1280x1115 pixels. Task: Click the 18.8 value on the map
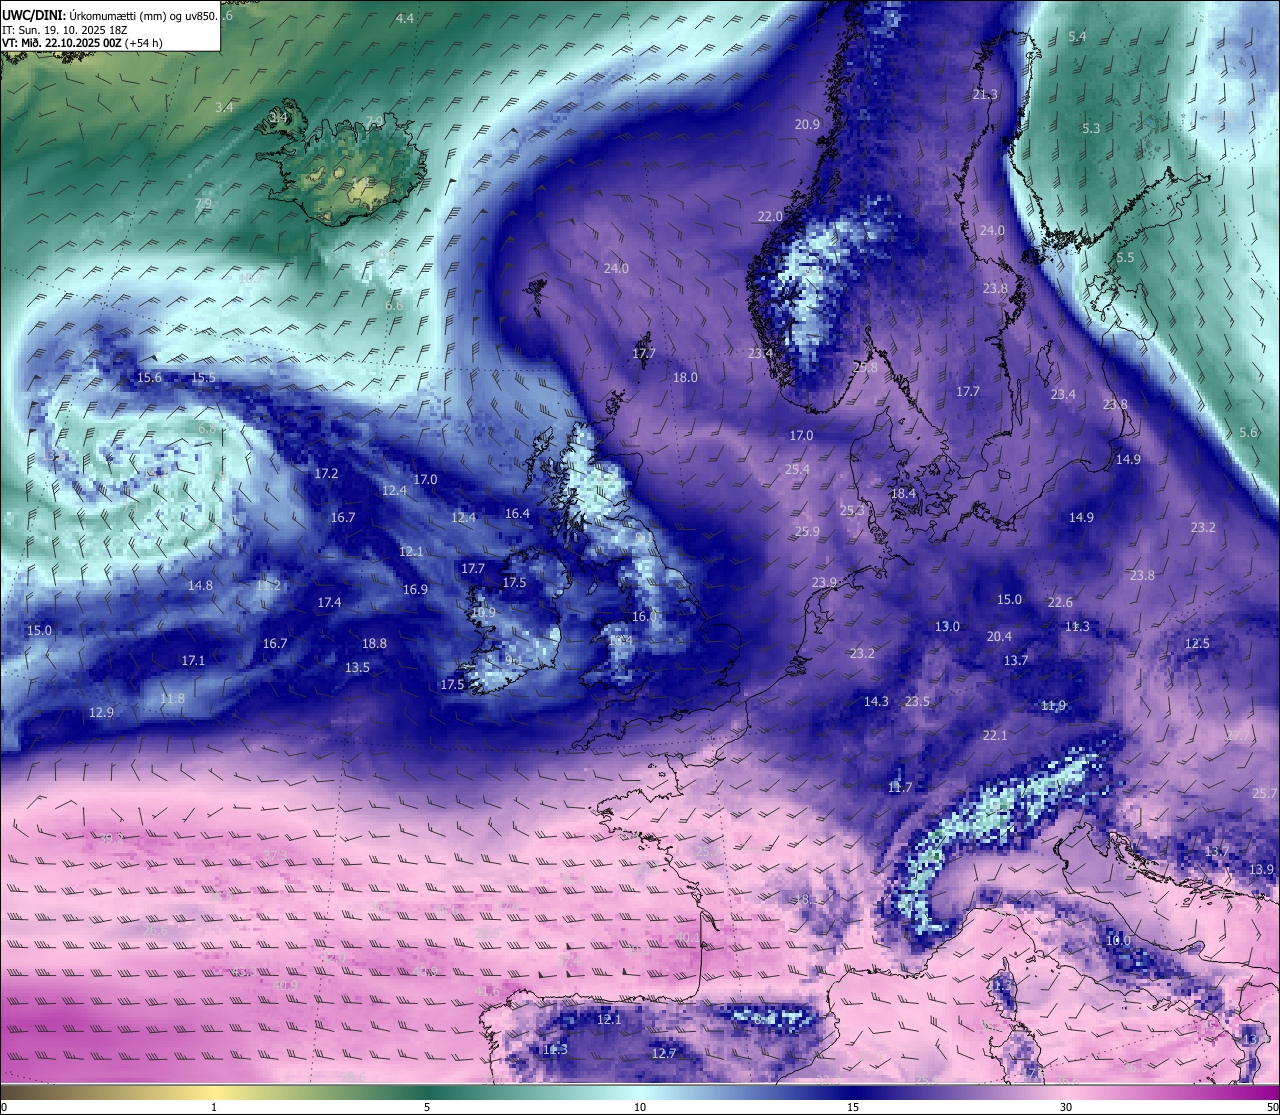pos(374,643)
